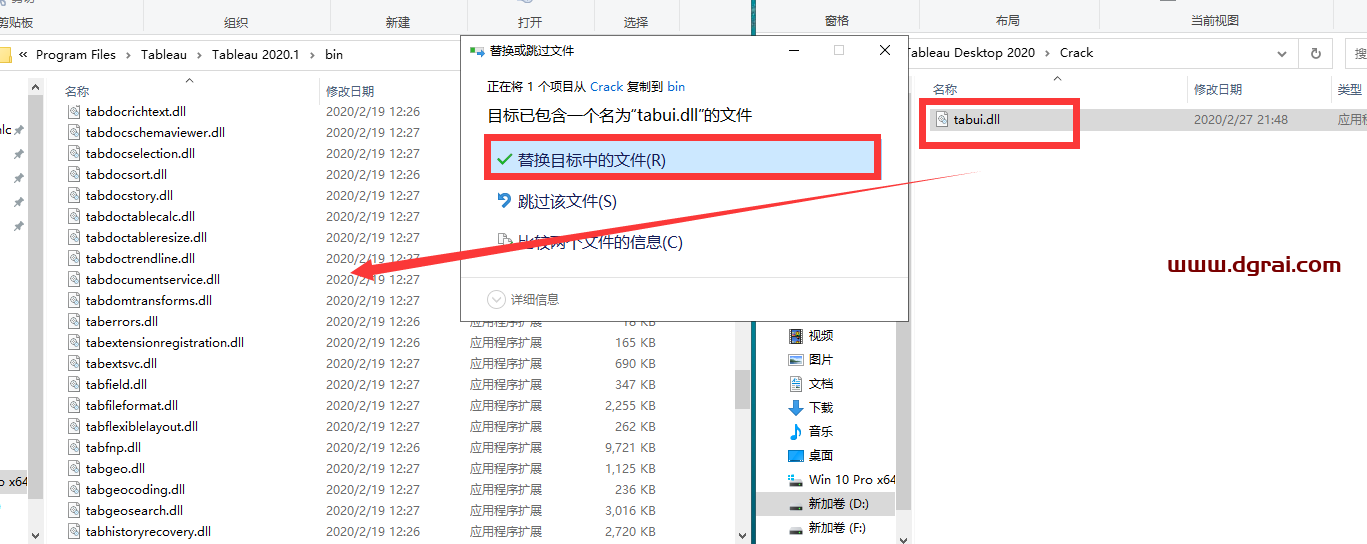Expand the « hidden breadcrumb path
The image size is (1367, 544).
tap(23, 55)
